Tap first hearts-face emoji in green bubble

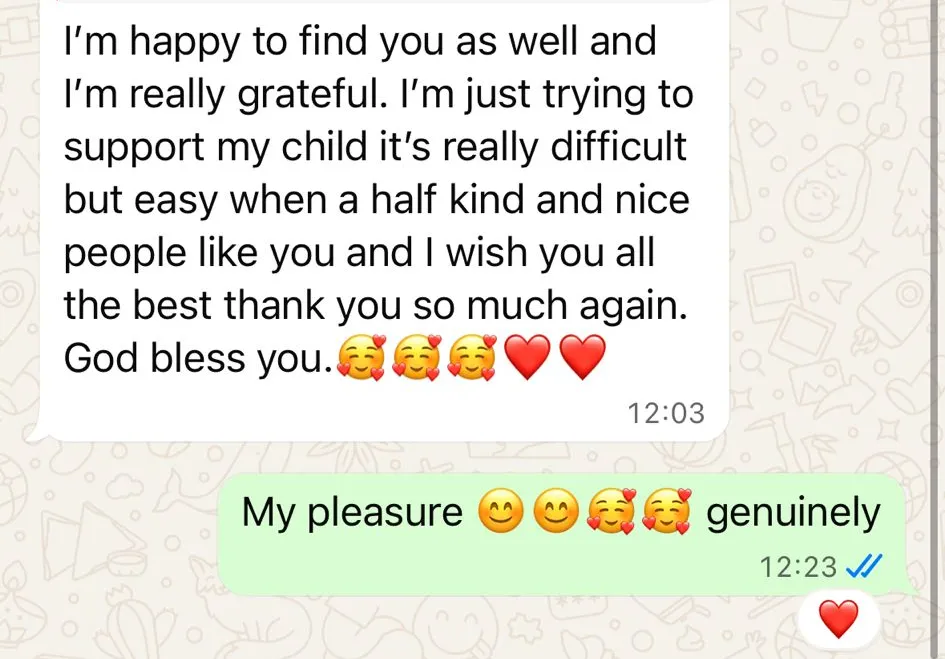point(612,512)
